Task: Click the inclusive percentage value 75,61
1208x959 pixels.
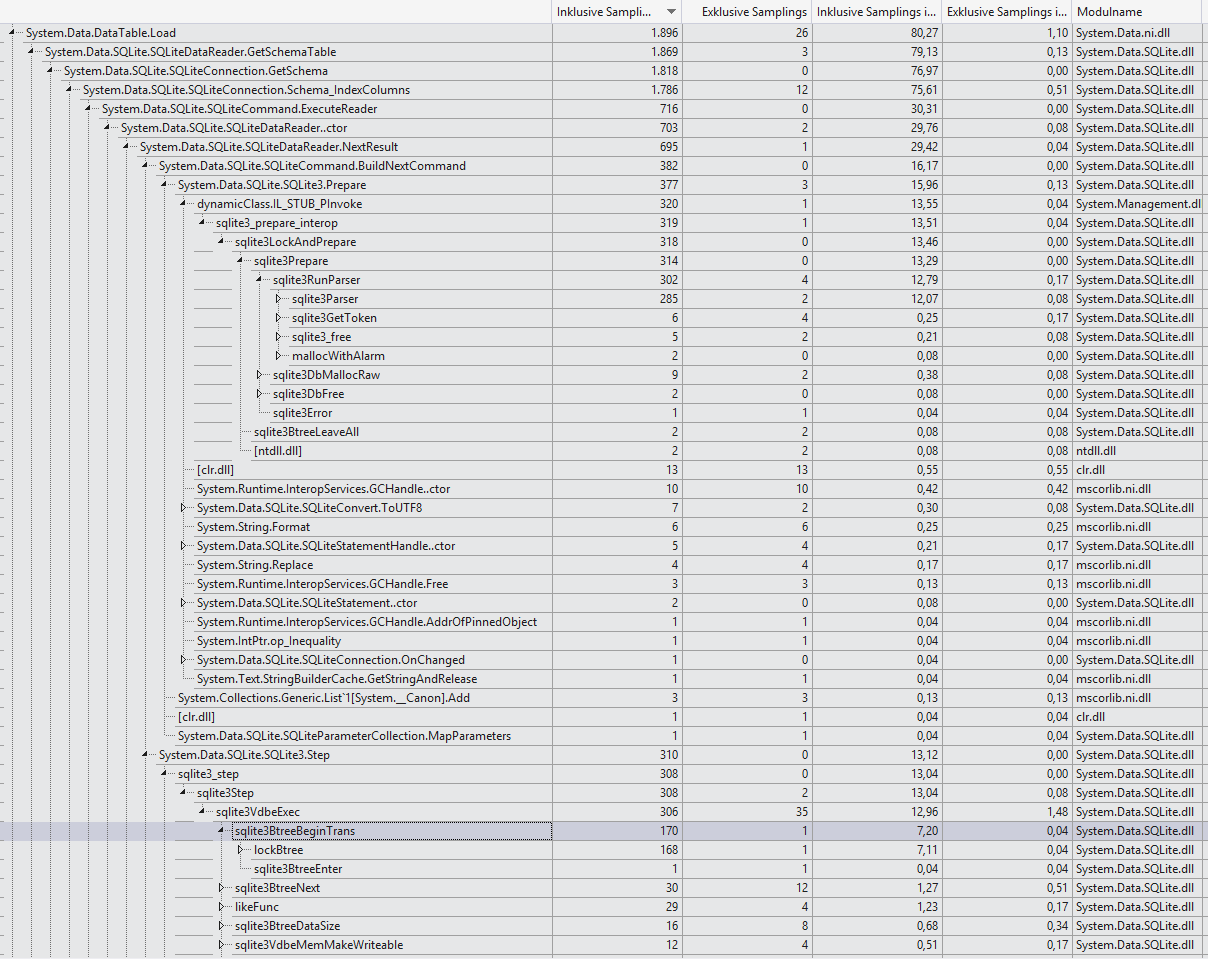Action: pos(922,90)
